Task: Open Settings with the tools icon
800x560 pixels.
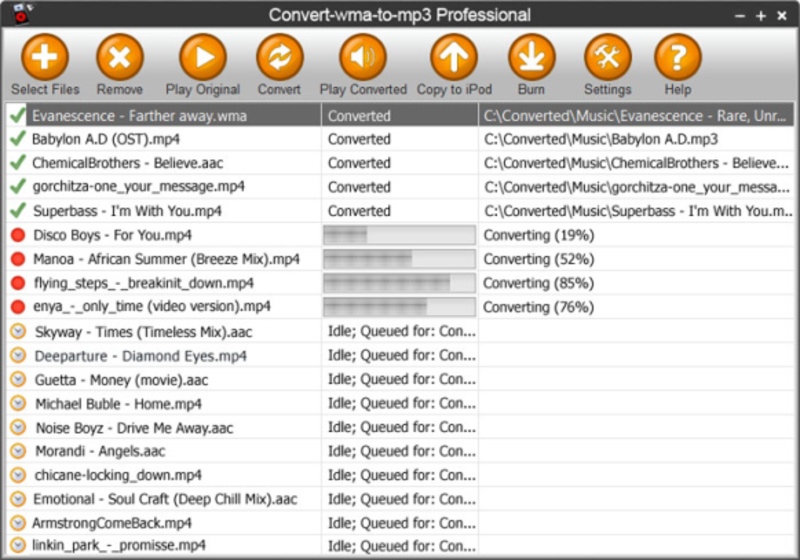Action: pyautogui.click(x=608, y=57)
